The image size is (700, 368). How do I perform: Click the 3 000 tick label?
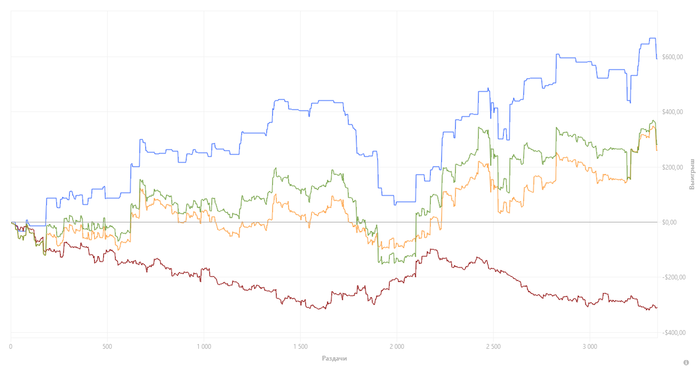590,347
